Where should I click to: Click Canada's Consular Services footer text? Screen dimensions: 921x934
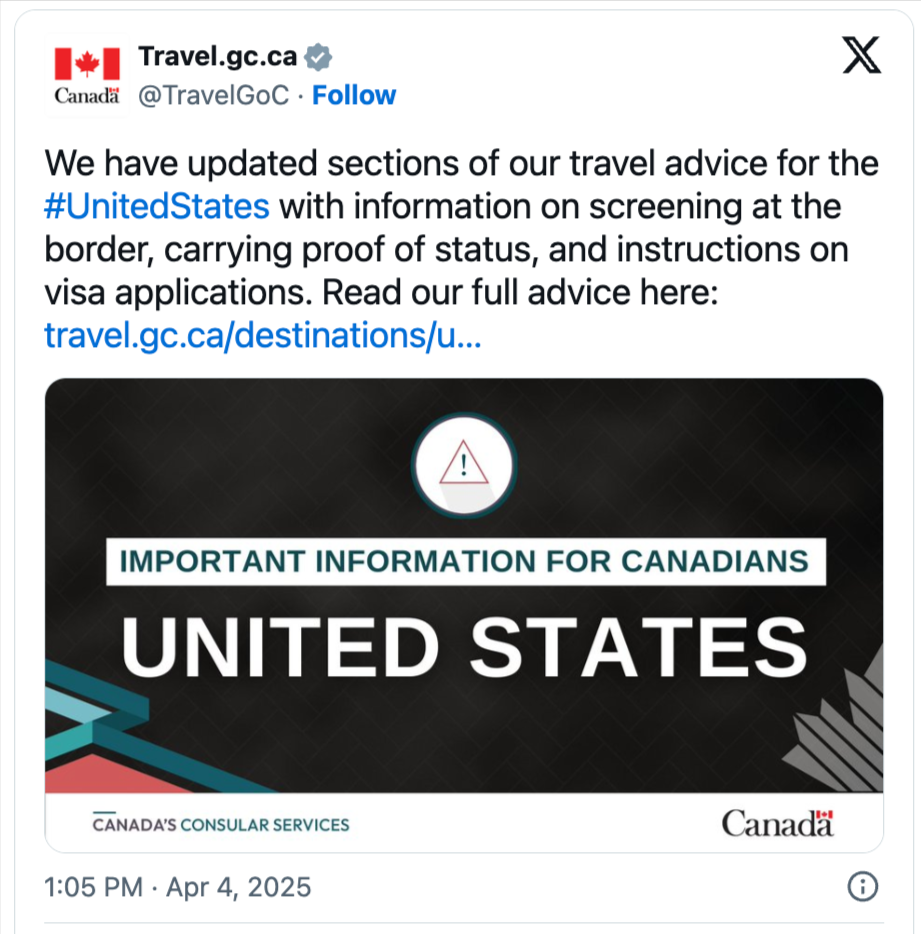(x=220, y=824)
